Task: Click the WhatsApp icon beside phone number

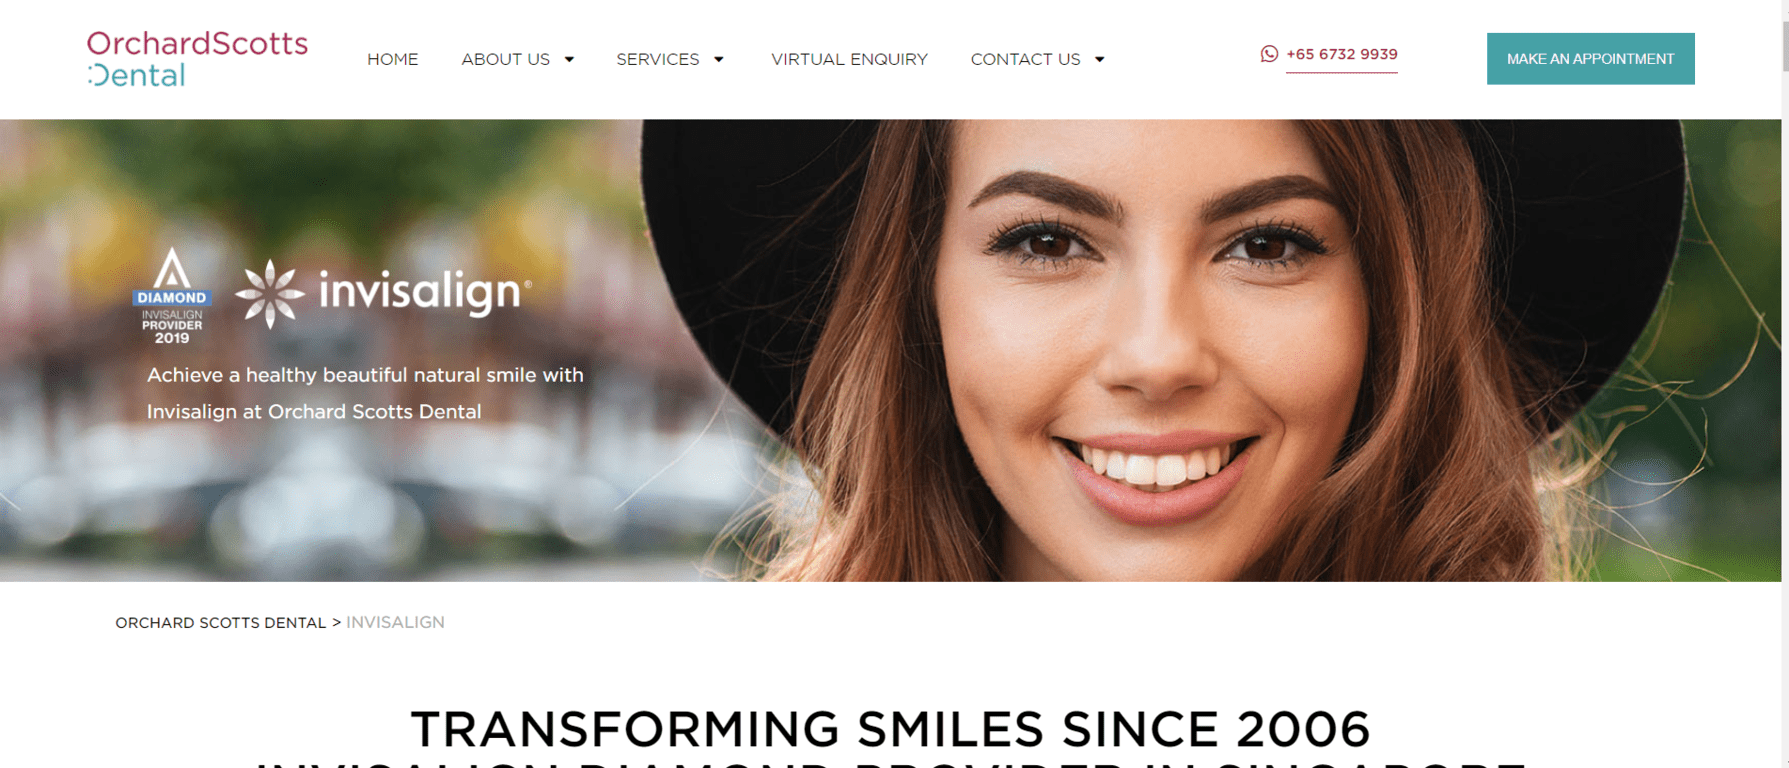Action: tap(1269, 54)
